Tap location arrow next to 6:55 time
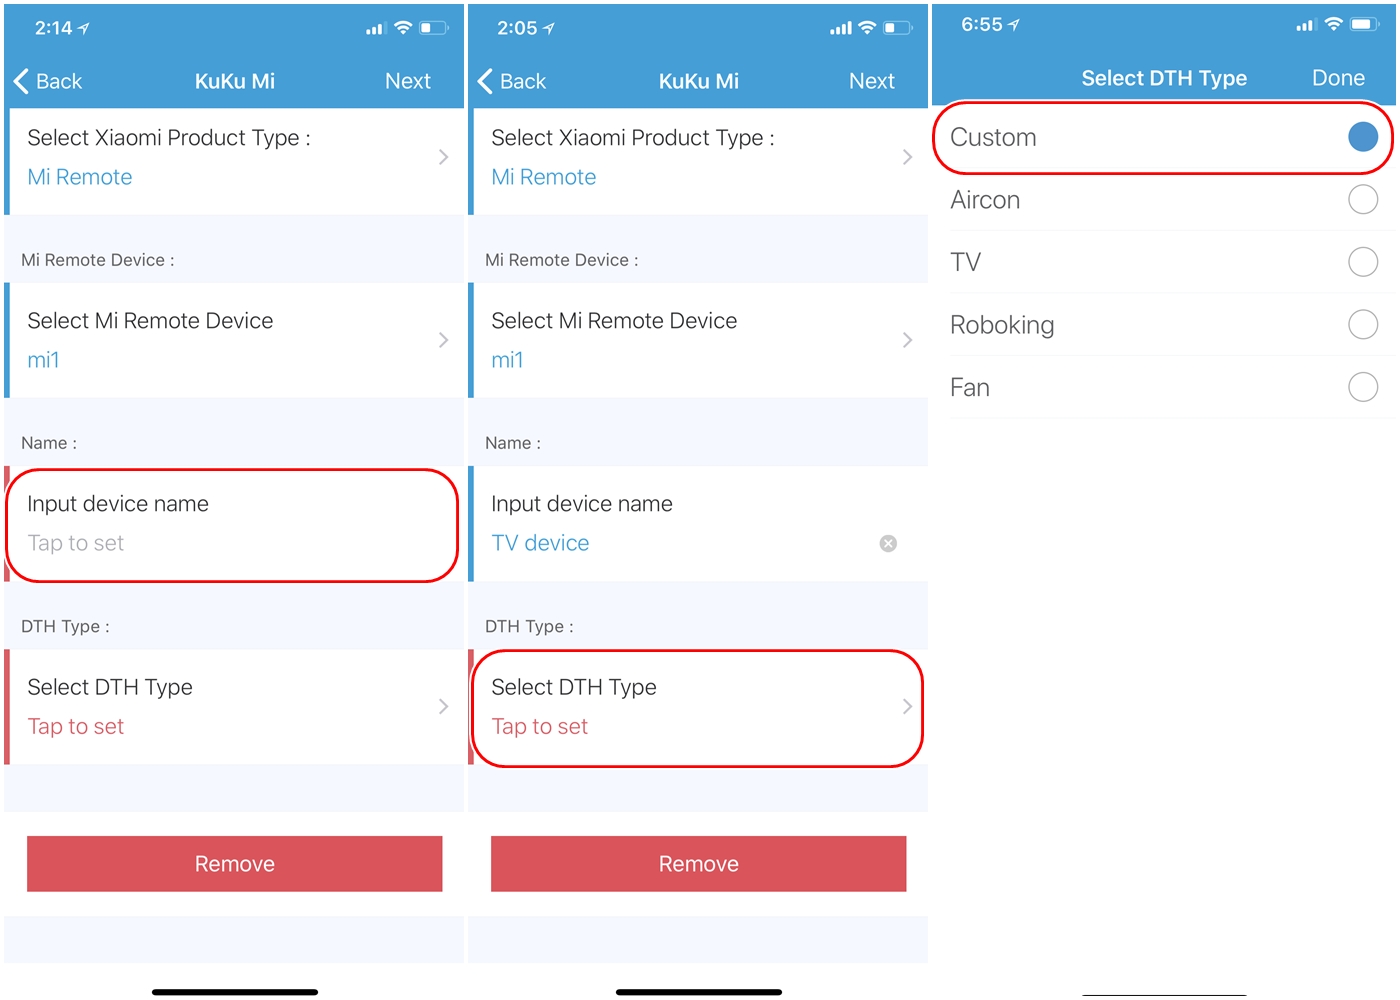This screenshot has height=1000, width=1400. pos(1013,25)
